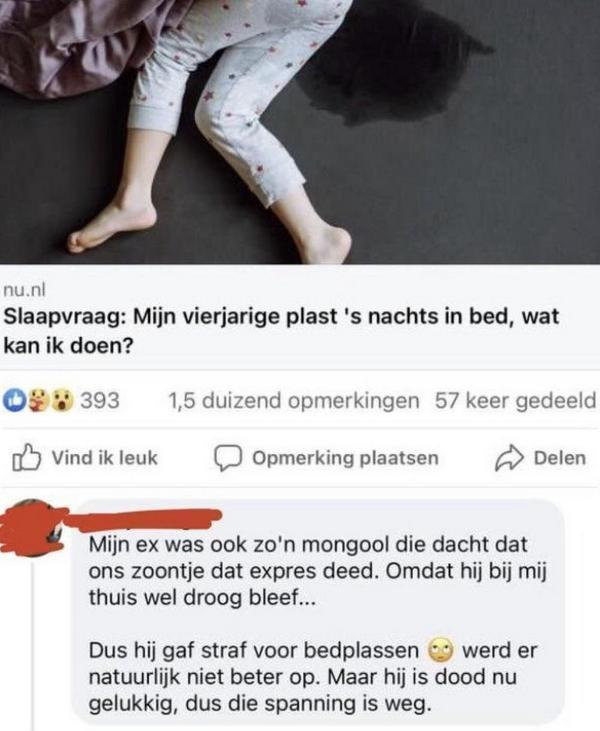
Task: Click the thumbs-up icon next to Vind ik leuk
Action: [x=26, y=458]
